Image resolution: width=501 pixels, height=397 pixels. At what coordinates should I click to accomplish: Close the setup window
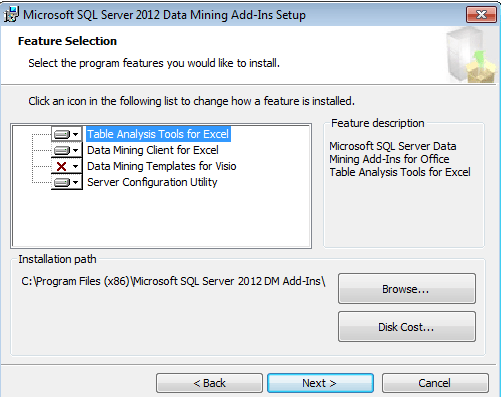coord(481,14)
